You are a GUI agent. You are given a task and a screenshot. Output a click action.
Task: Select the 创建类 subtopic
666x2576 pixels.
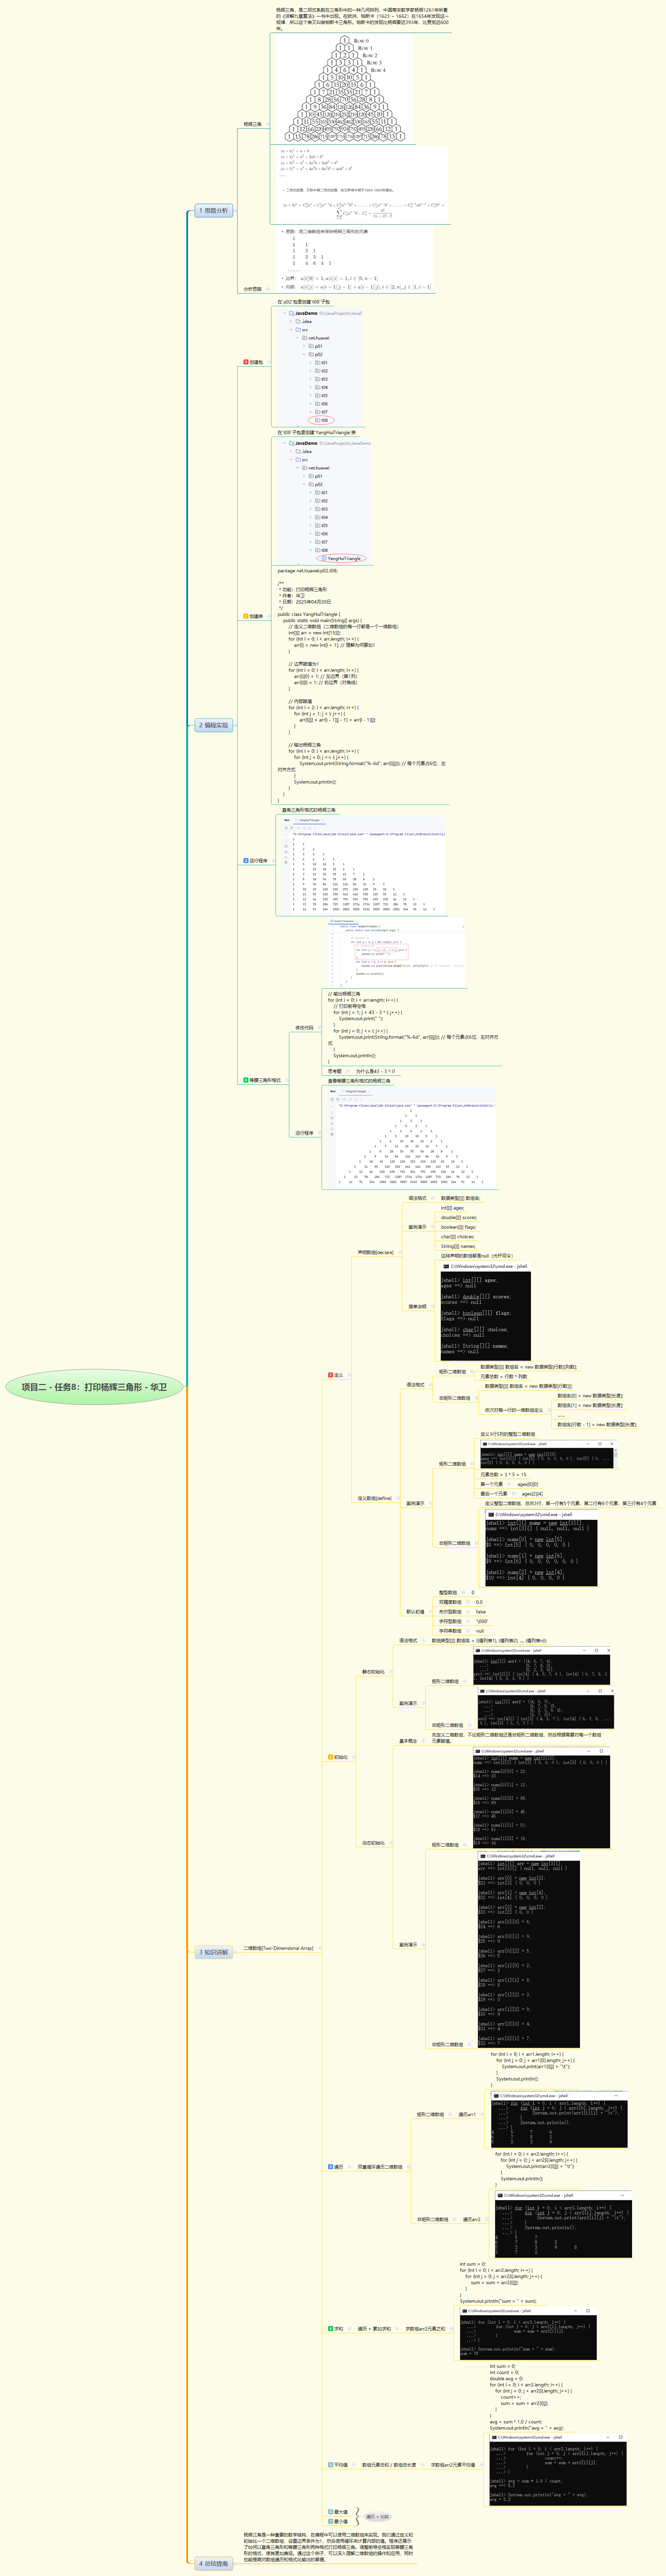coord(256,616)
